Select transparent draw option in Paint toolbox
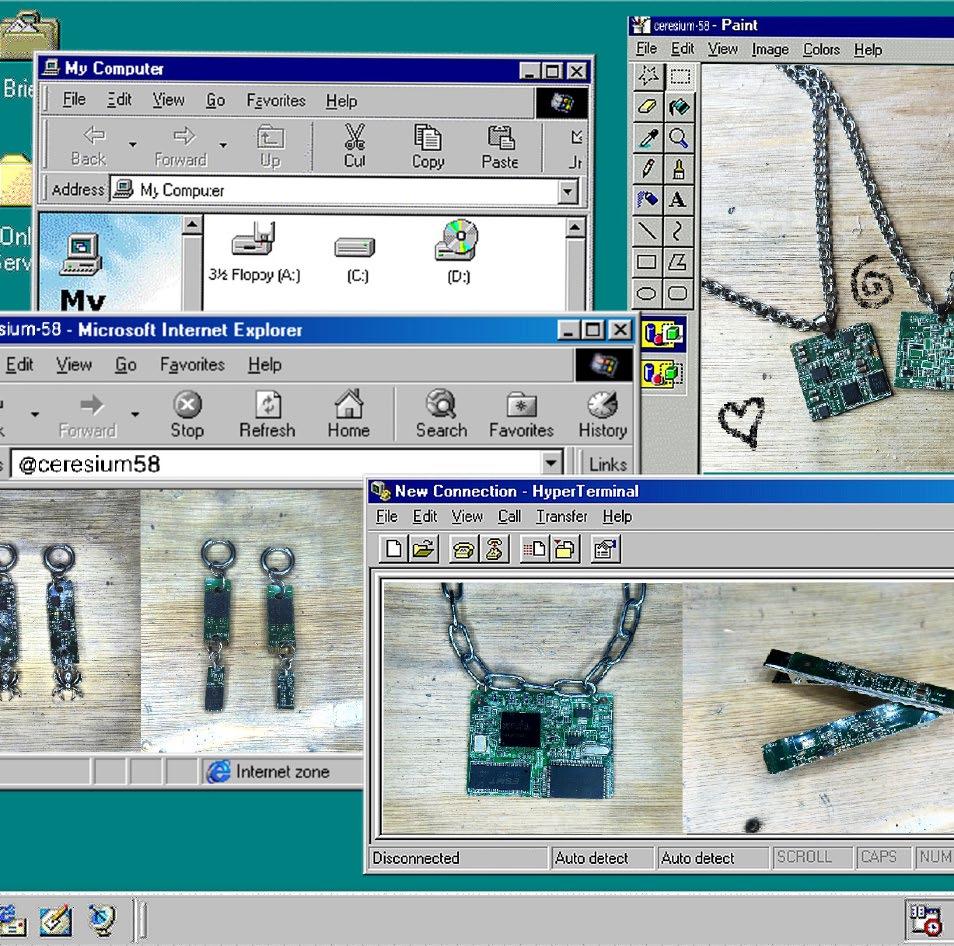Viewport: 954px width, 946px height. (x=663, y=372)
